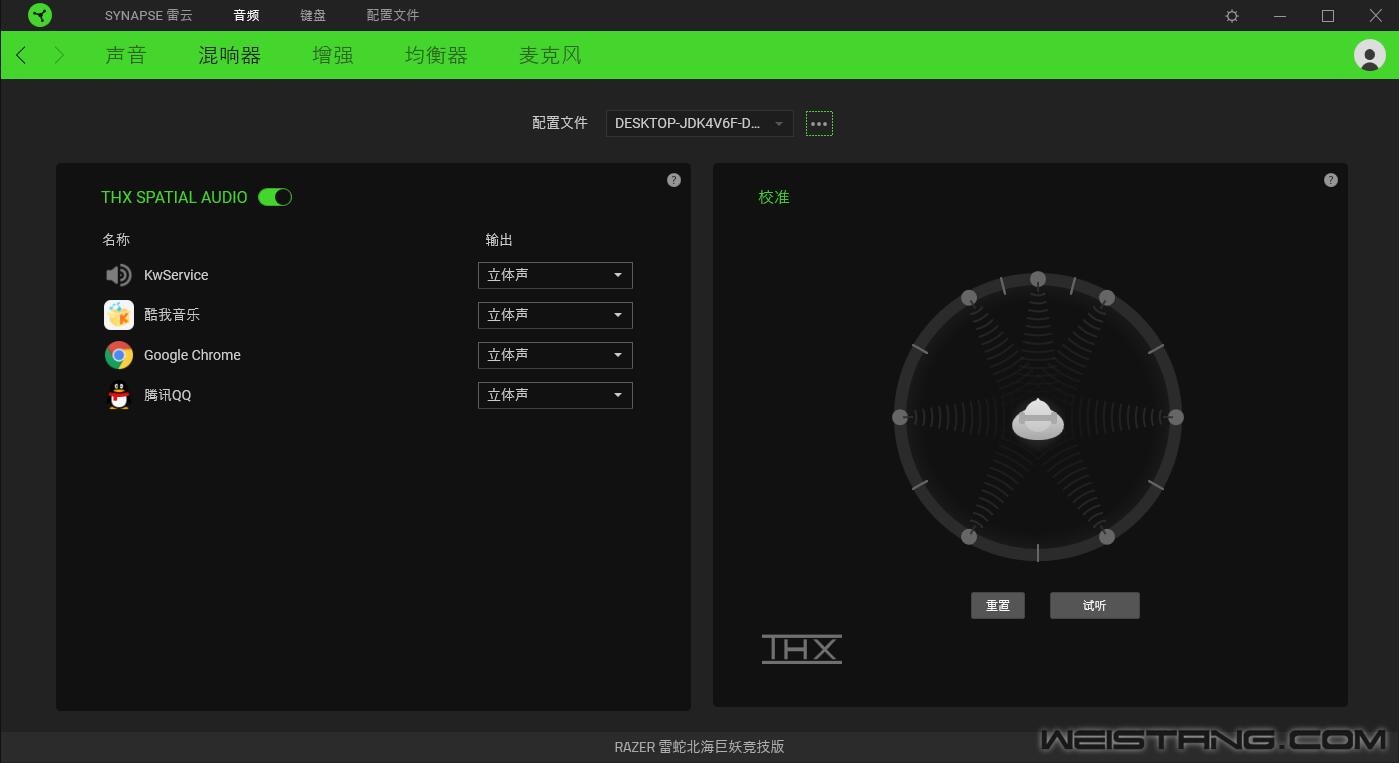Select top center speaker node
The height and width of the screenshot is (763, 1399).
pos(1038,279)
